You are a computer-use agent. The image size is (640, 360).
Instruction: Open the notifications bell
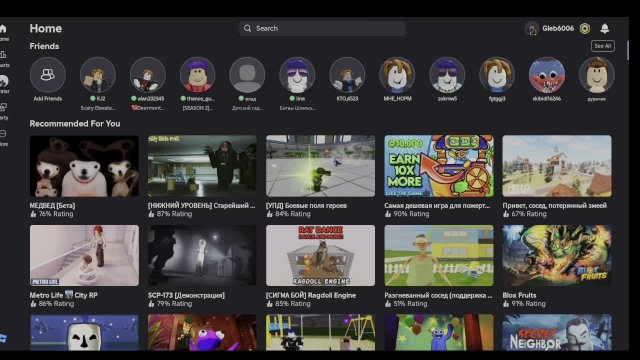pos(604,28)
